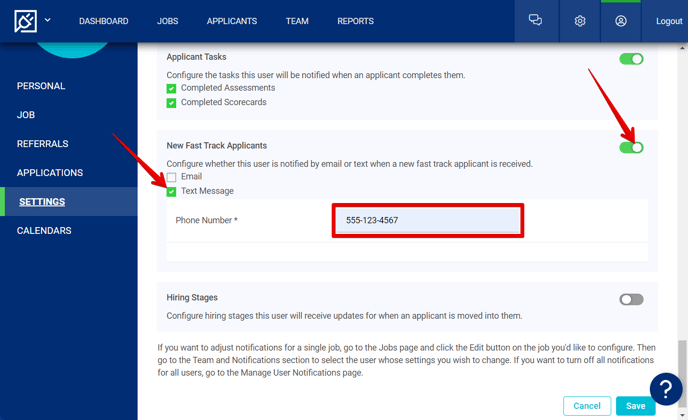Expand the chevron next to the logo

coord(47,20)
